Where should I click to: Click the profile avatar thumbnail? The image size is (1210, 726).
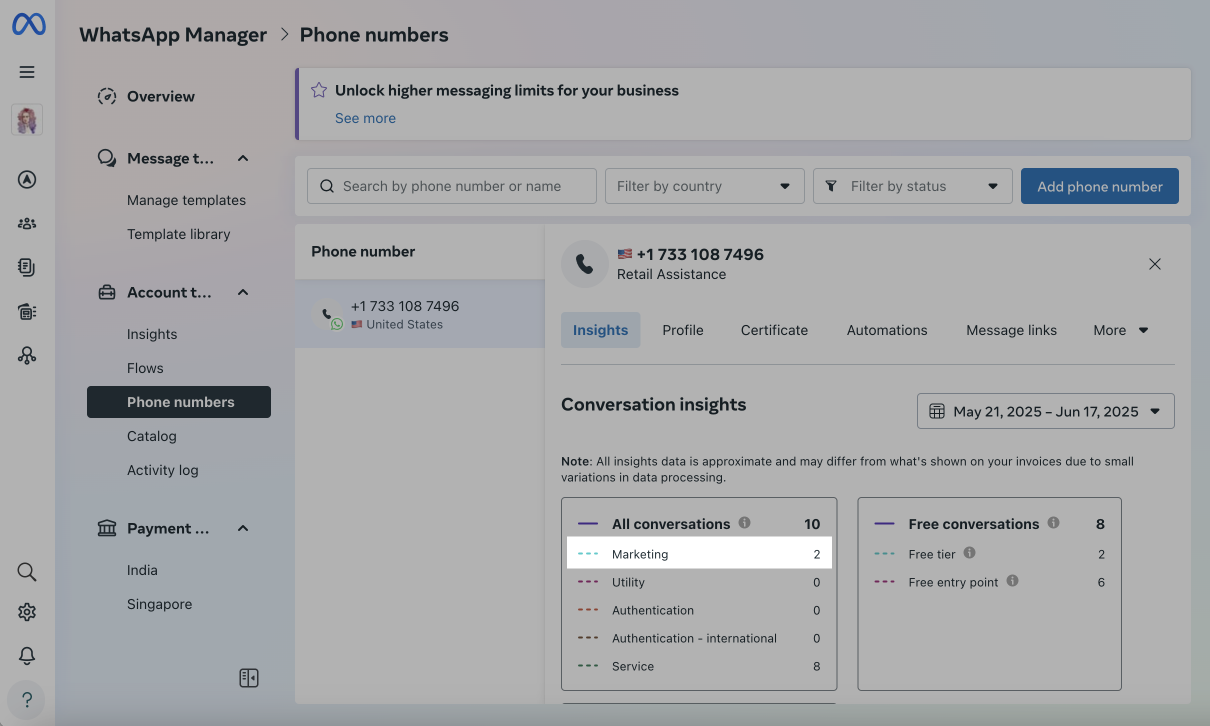[27, 120]
